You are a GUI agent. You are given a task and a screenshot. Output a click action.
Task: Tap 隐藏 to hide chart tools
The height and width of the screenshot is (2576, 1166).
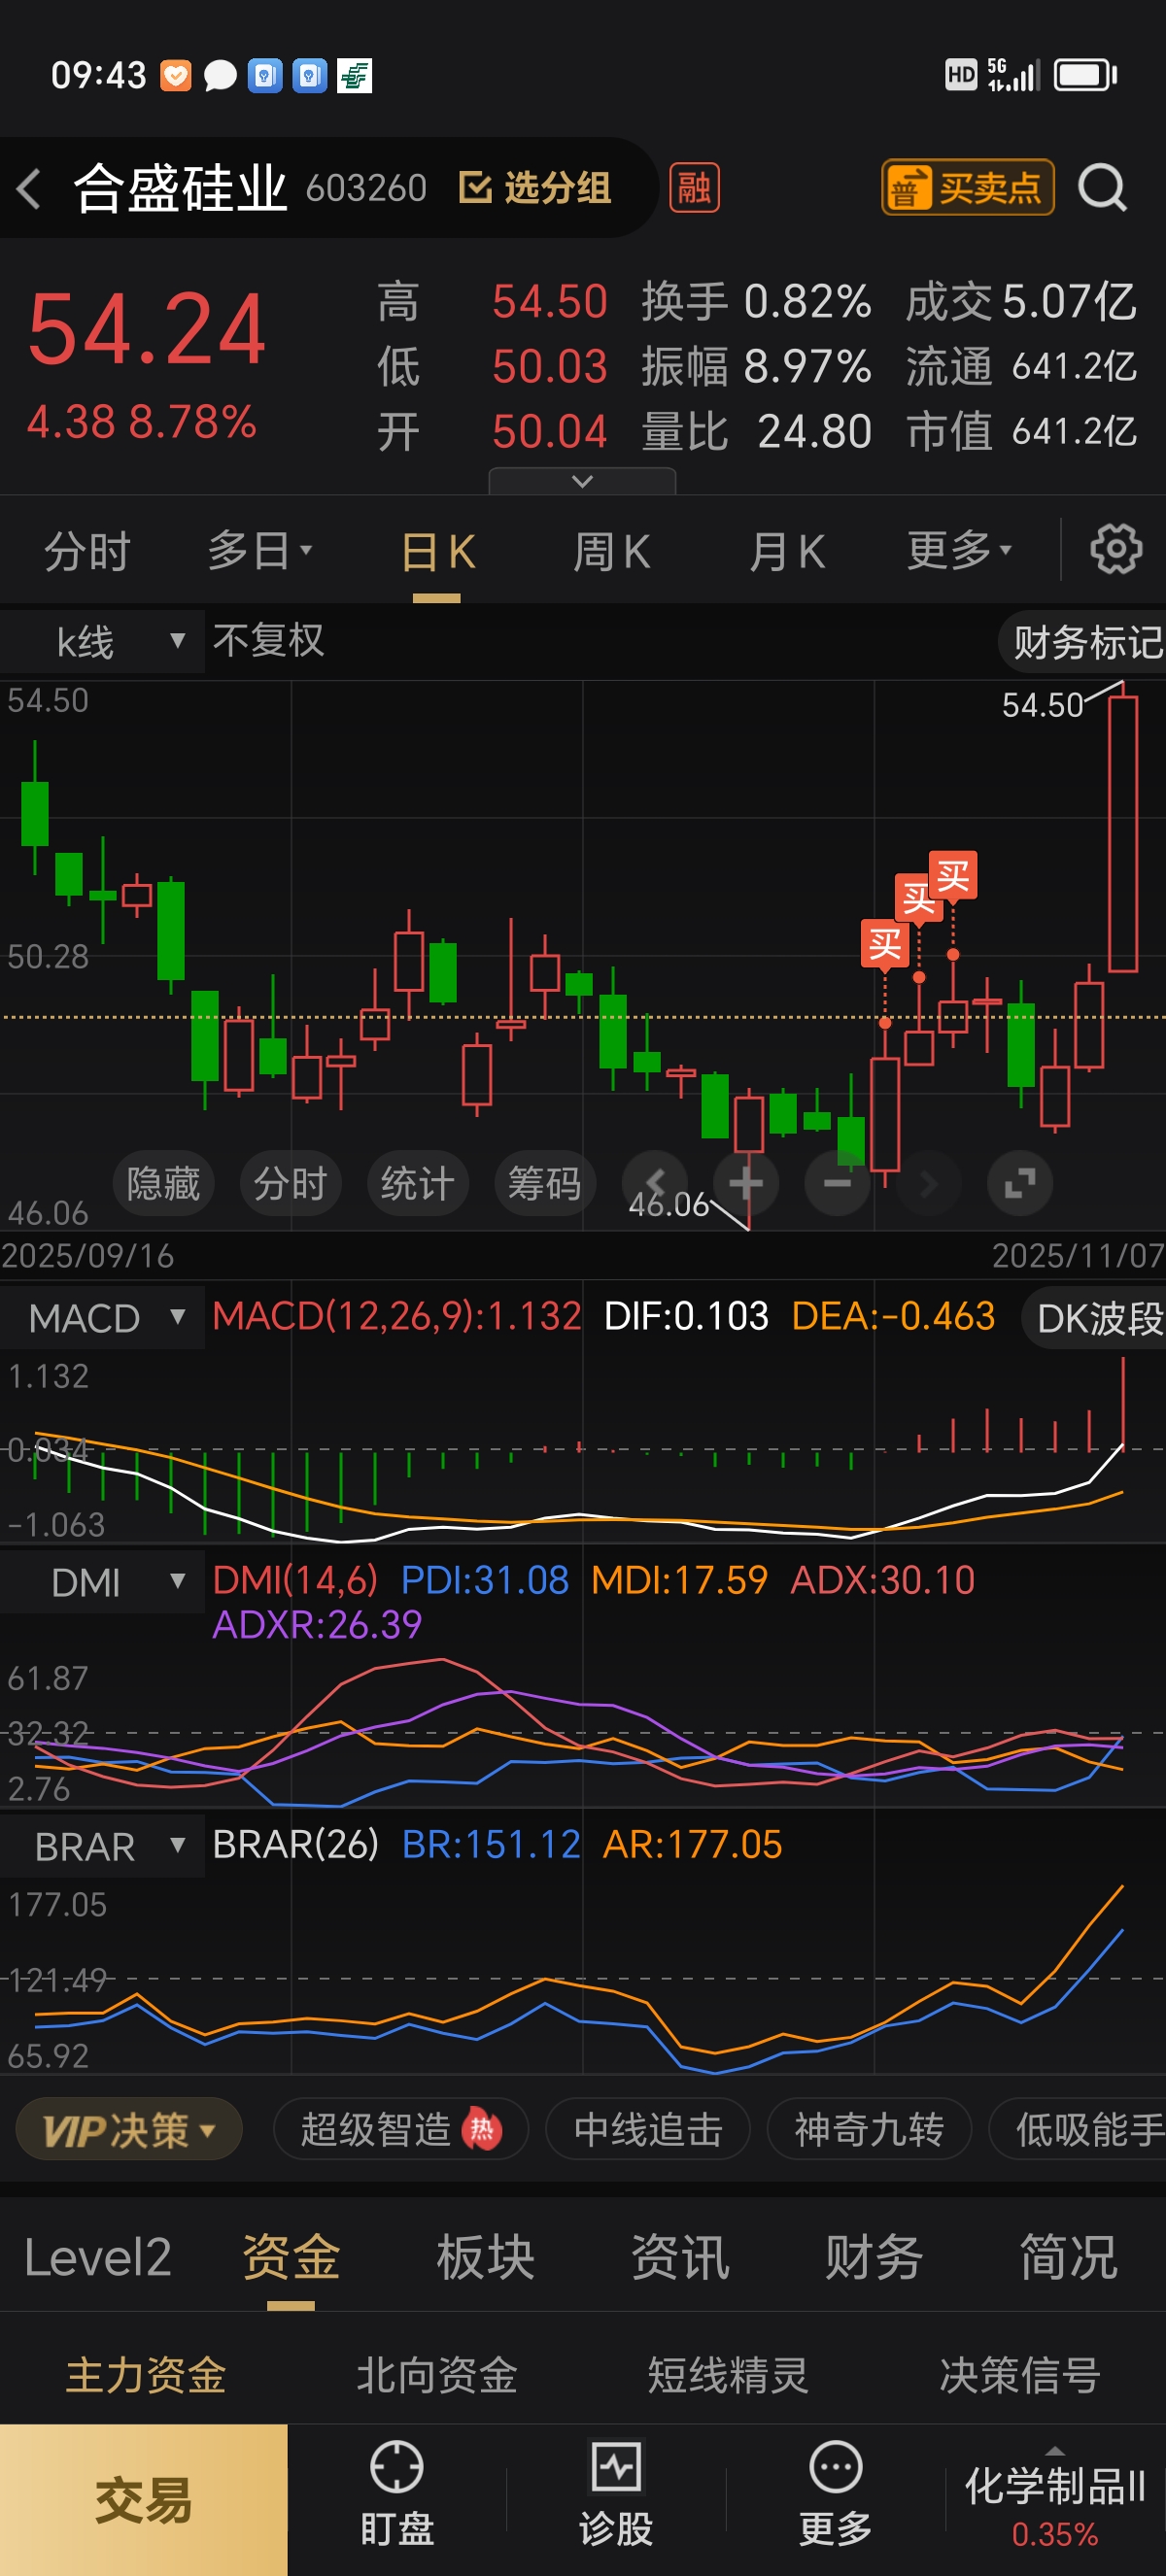click(163, 1183)
